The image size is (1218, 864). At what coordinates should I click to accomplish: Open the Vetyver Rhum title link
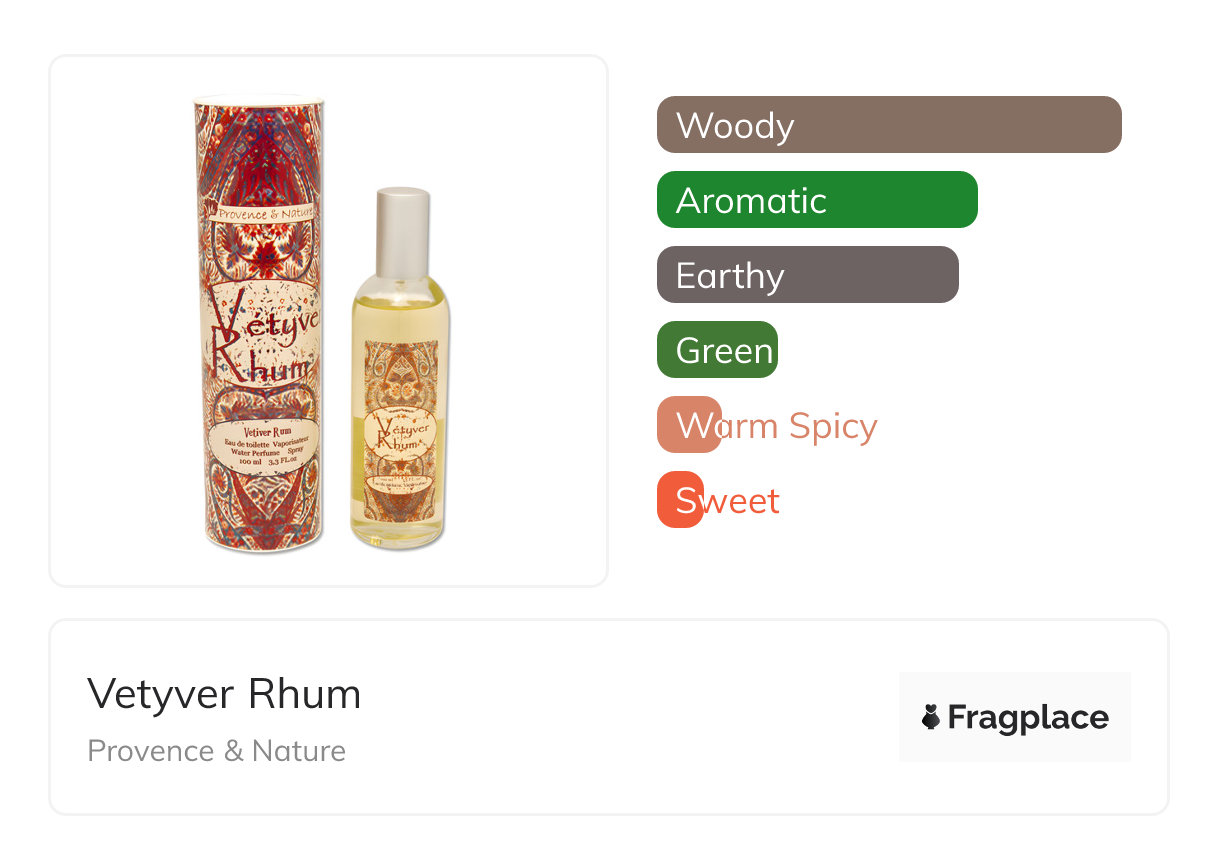pyautogui.click(x=224, y=693)
